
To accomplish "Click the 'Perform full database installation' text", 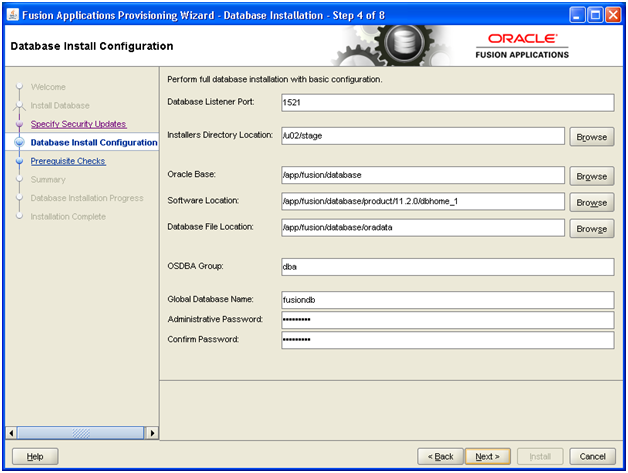I will [274, 79].
